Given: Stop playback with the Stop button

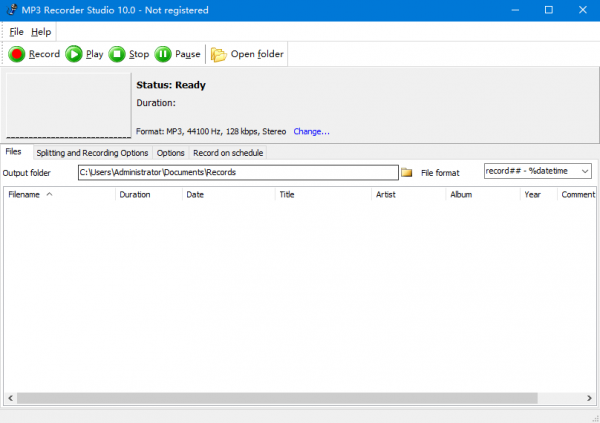Looking at the screenshot, I should pos(129,54).
